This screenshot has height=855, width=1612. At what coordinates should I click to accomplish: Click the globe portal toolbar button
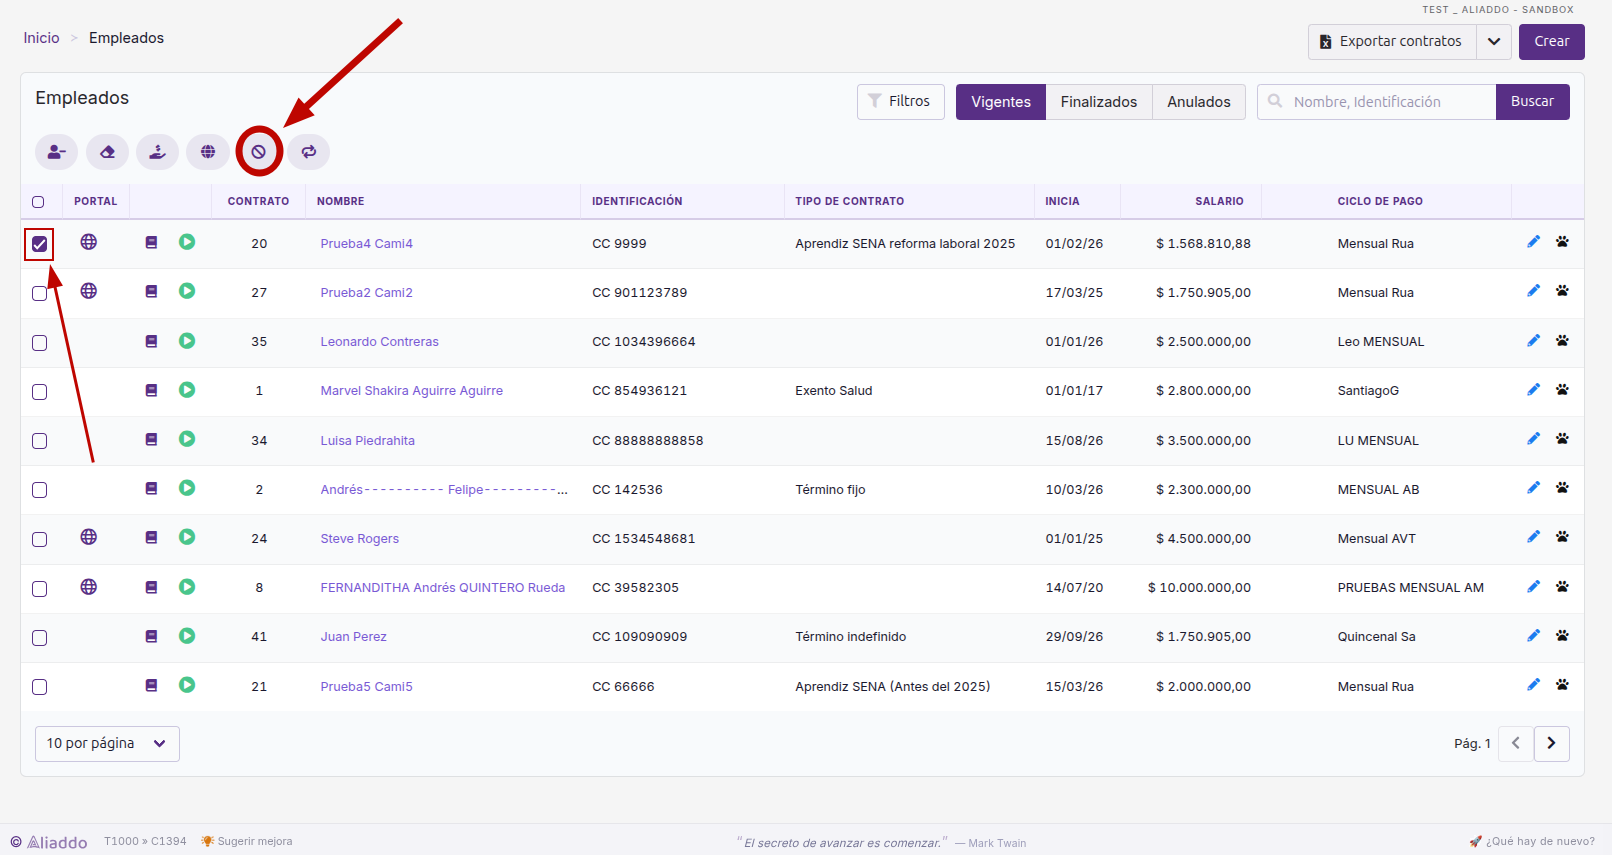(x=208, y=152)
